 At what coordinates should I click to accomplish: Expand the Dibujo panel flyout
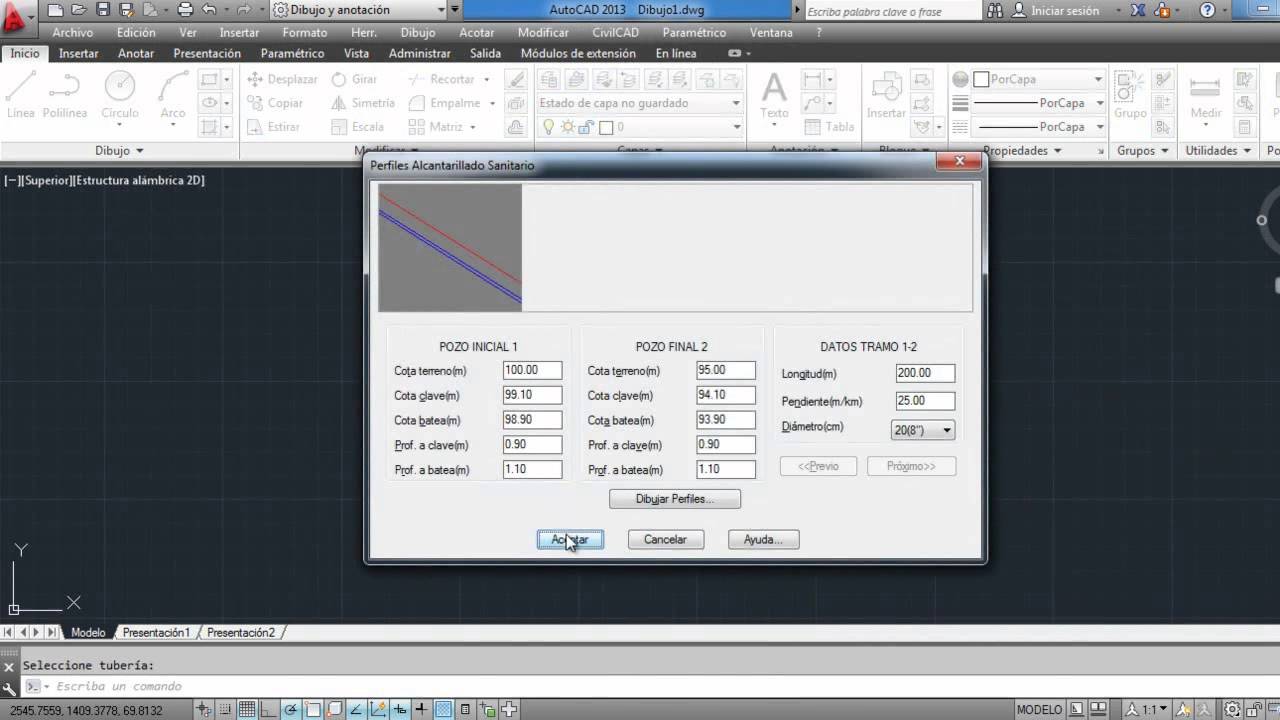coord(119,150)
